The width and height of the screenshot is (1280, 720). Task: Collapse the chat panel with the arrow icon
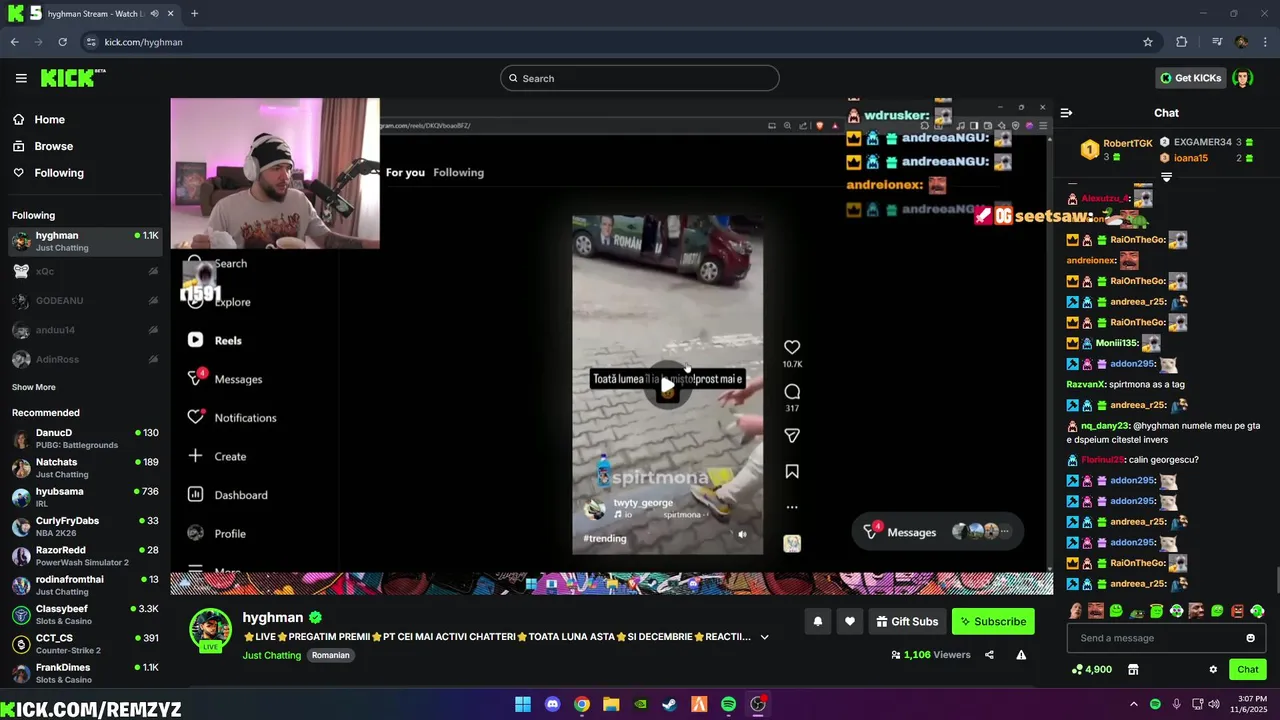(1066, 113)
